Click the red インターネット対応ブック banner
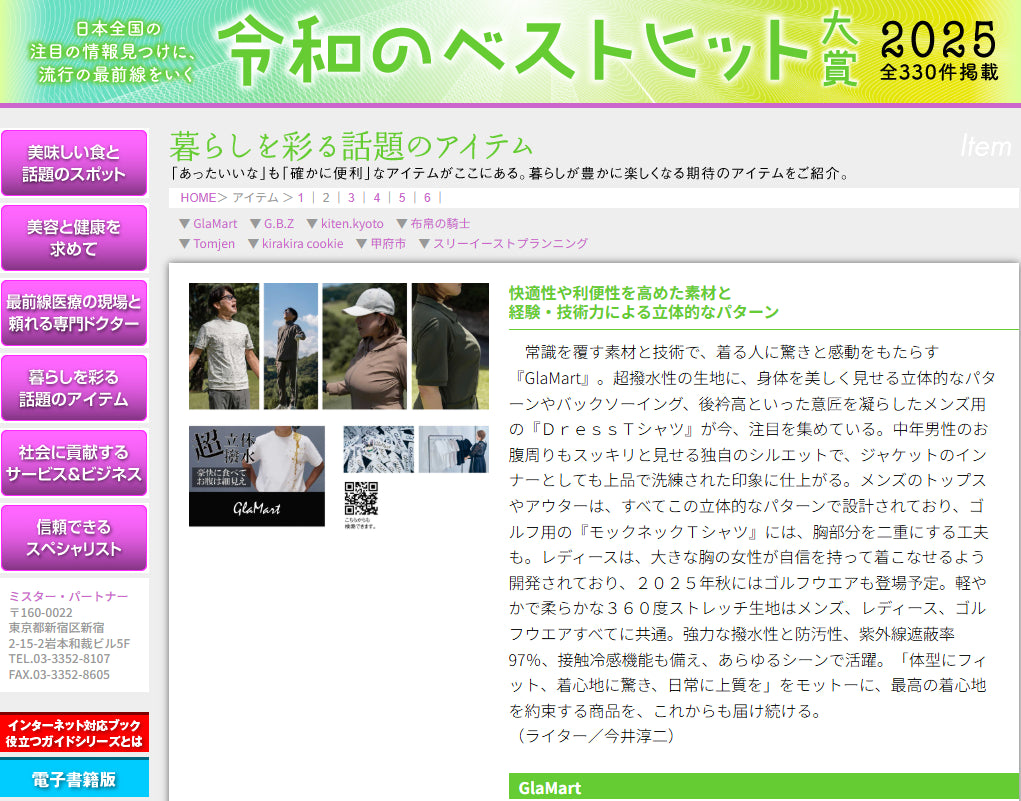 (74, 732)
